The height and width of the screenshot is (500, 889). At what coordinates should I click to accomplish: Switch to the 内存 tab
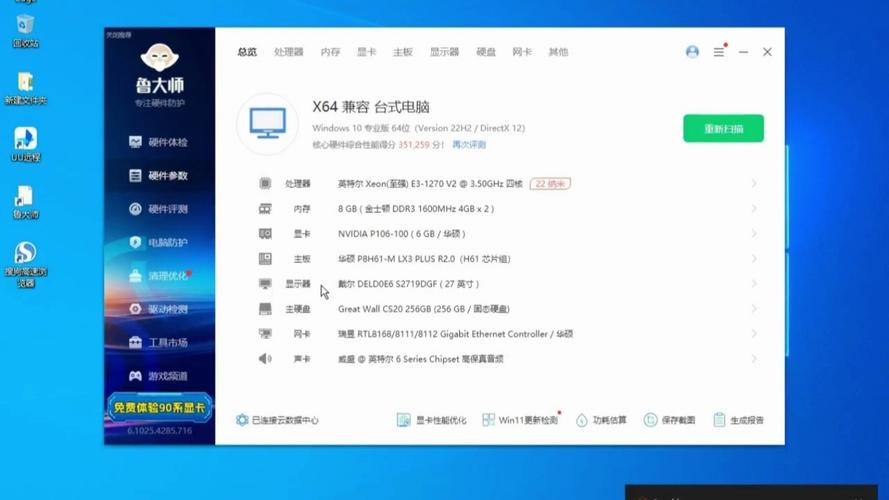(x=330, y=52)
